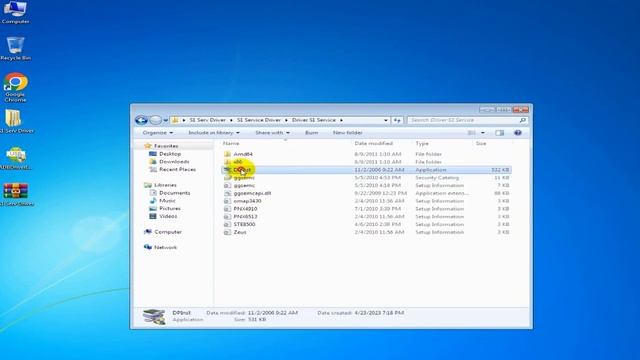Select Favorites in the navigation pane
This screenshot has height=360, width=640.
pos(166,146)
